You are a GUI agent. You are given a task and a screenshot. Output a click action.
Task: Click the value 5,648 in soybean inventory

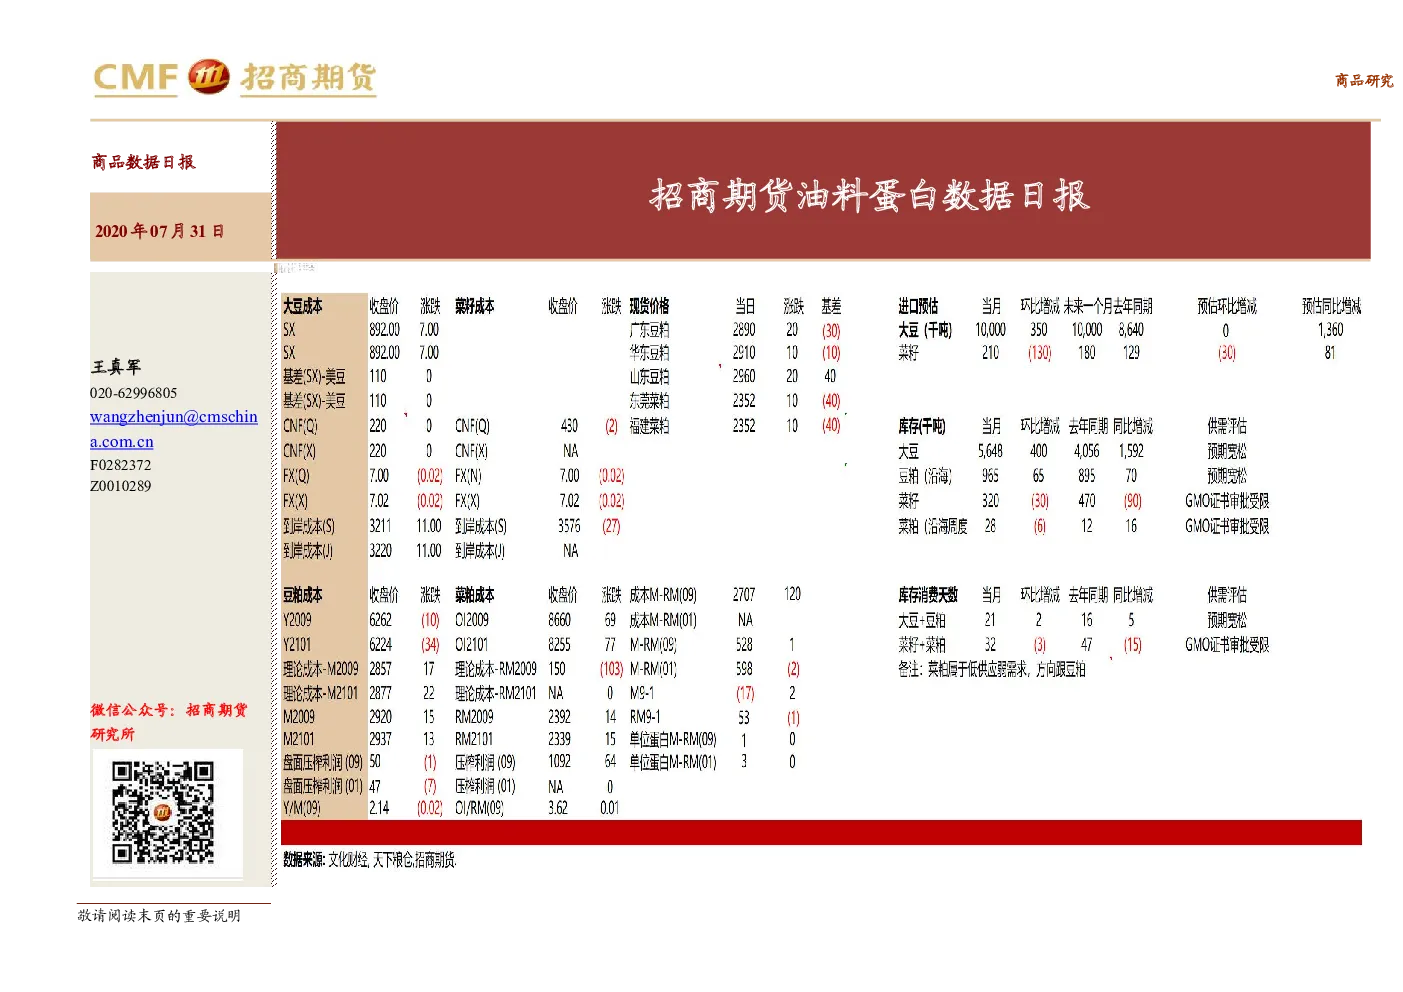(990, 451)
